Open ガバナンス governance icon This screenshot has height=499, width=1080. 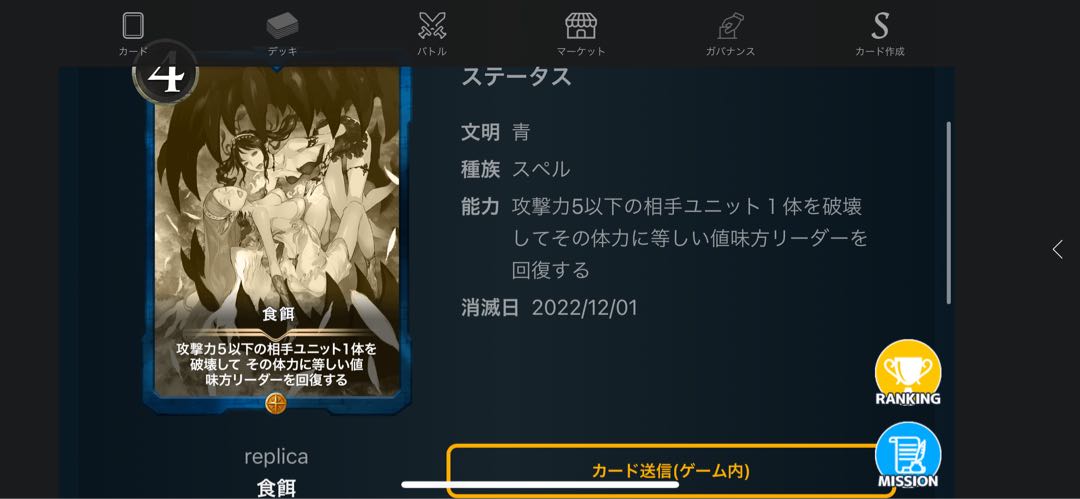[729, 26]
